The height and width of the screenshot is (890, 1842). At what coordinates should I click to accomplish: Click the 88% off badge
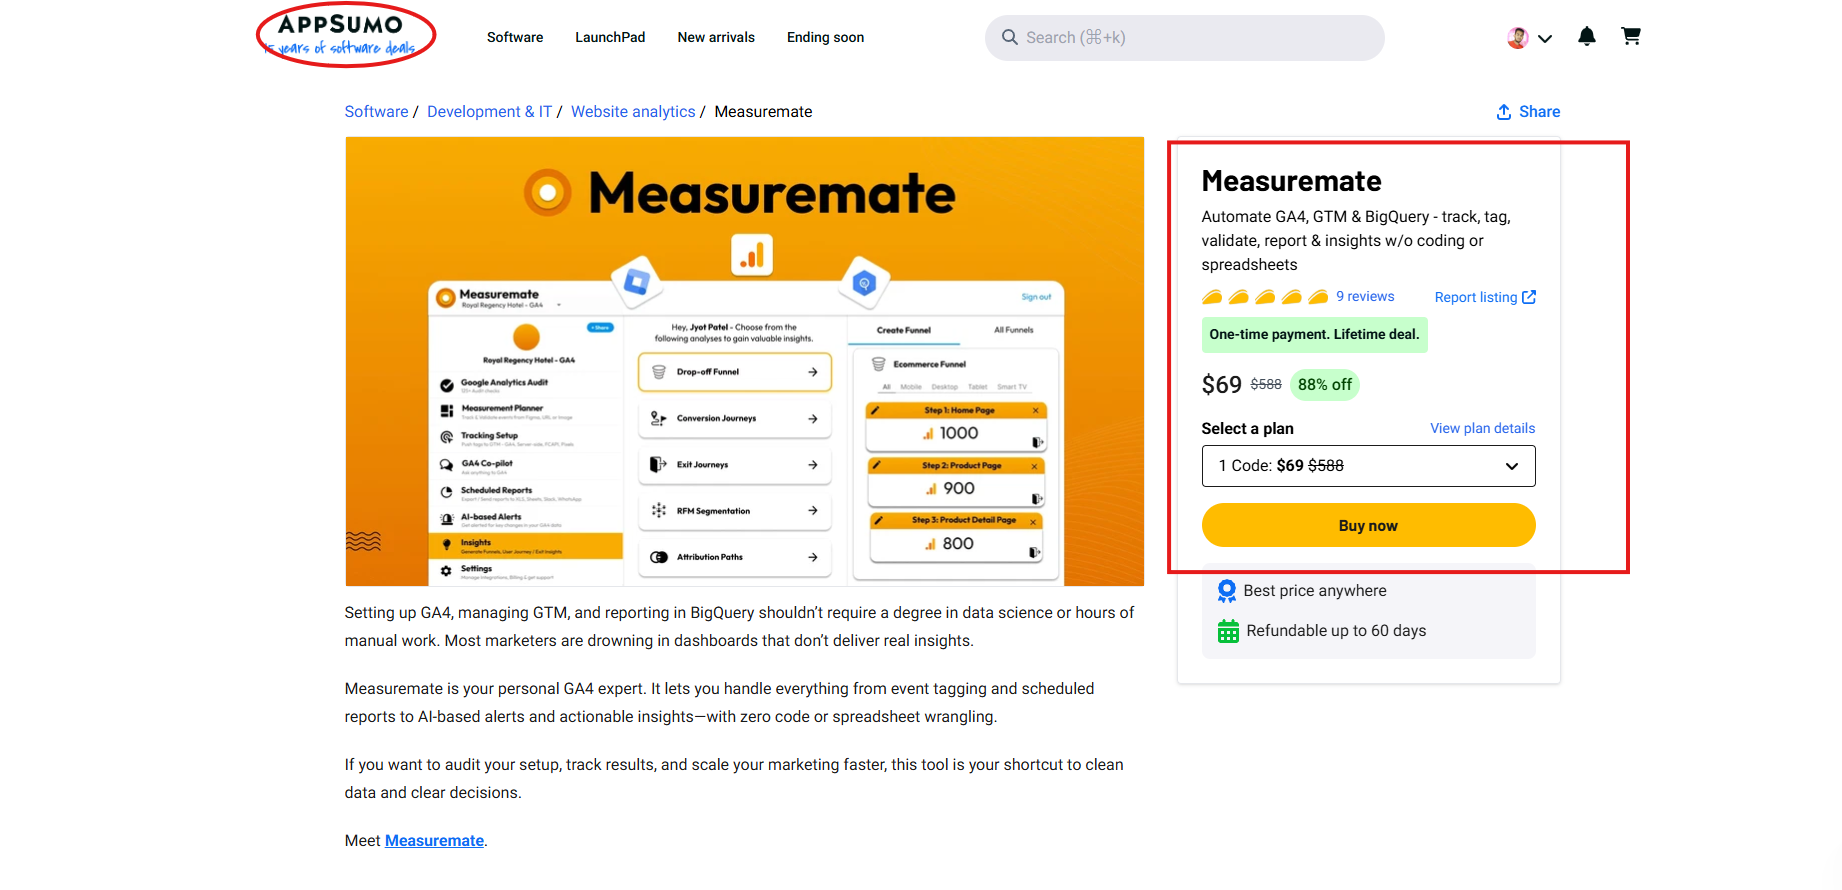tap(1325, 385)
